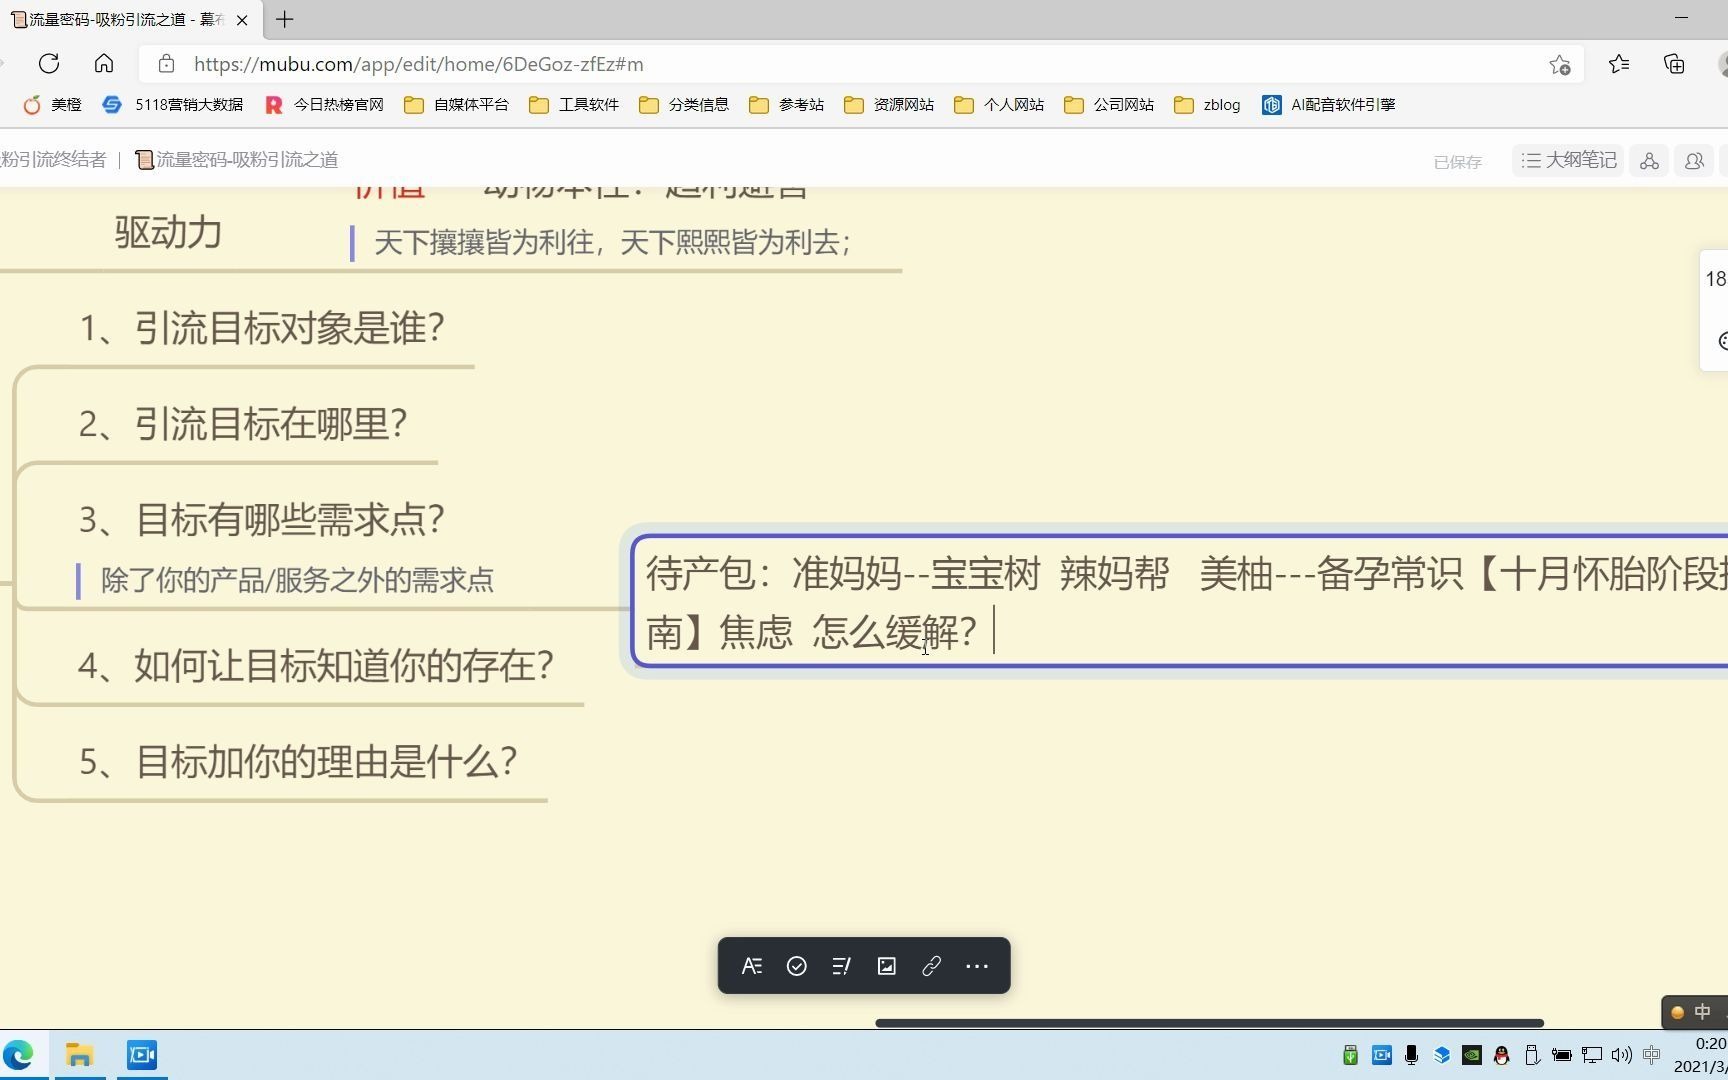
Task: Expand the 参考站 bookmark folder
Action: pyautogui.click(x=787, y=105)
